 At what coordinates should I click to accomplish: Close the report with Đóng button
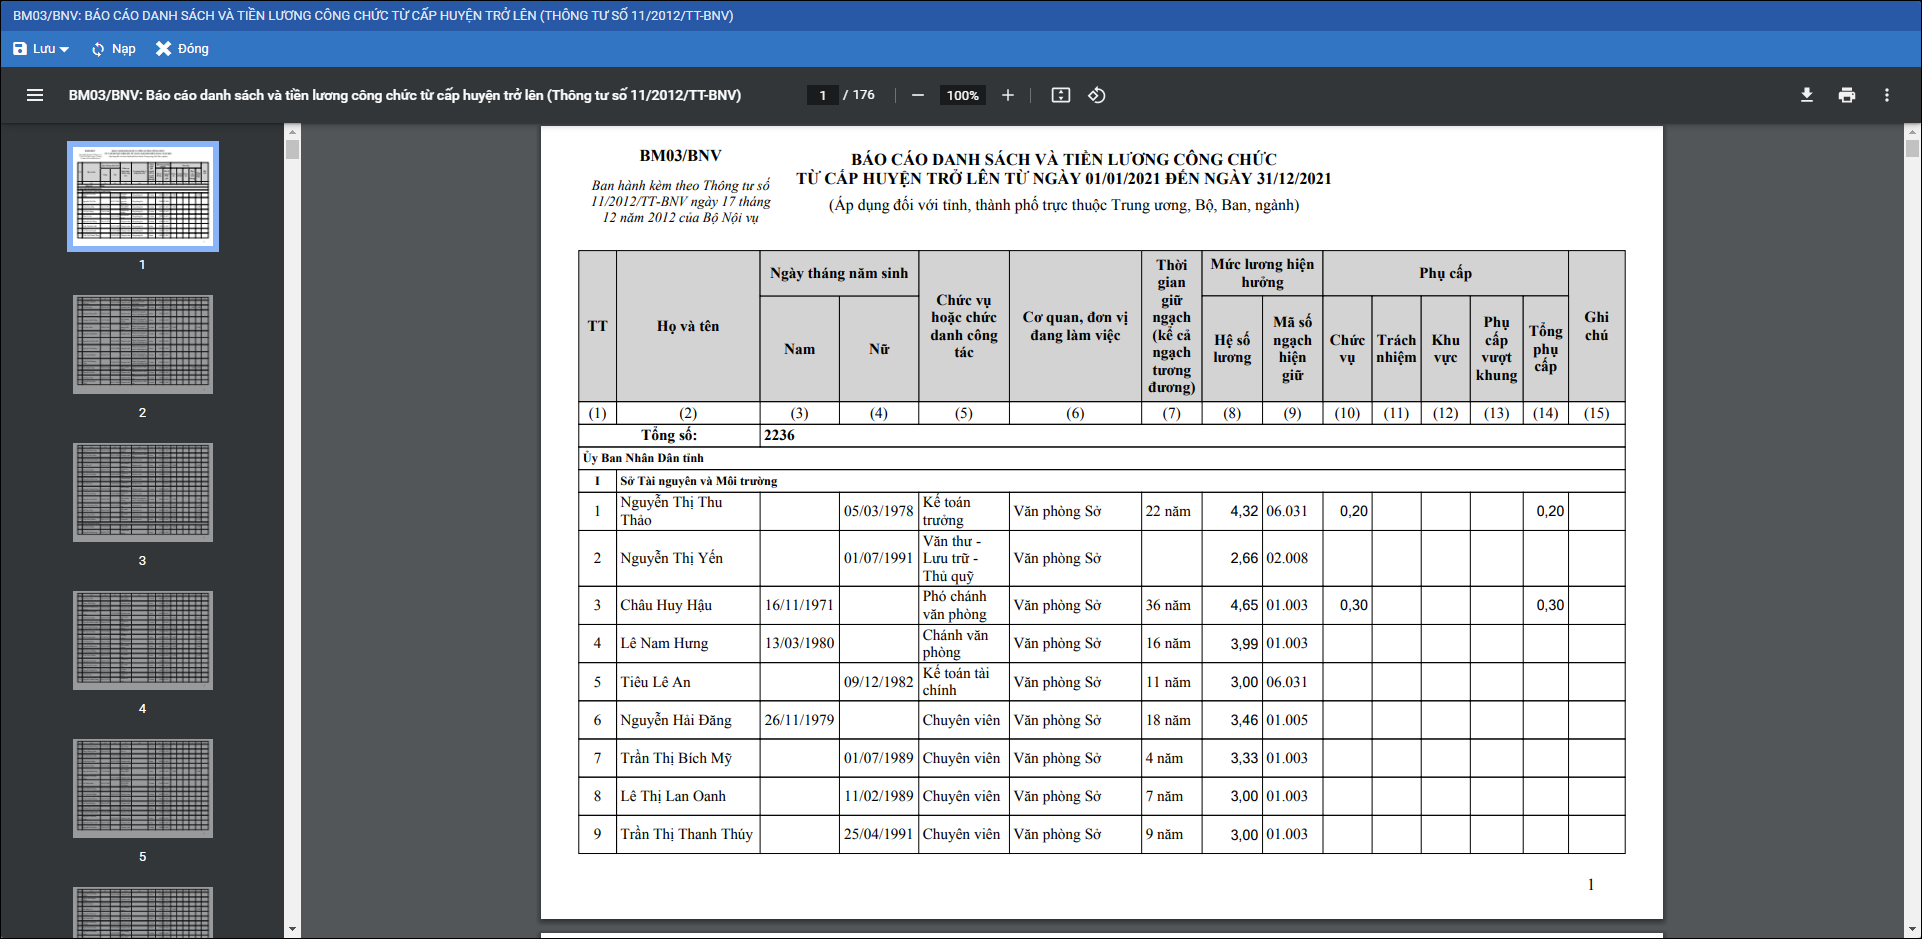click(182, 49)
